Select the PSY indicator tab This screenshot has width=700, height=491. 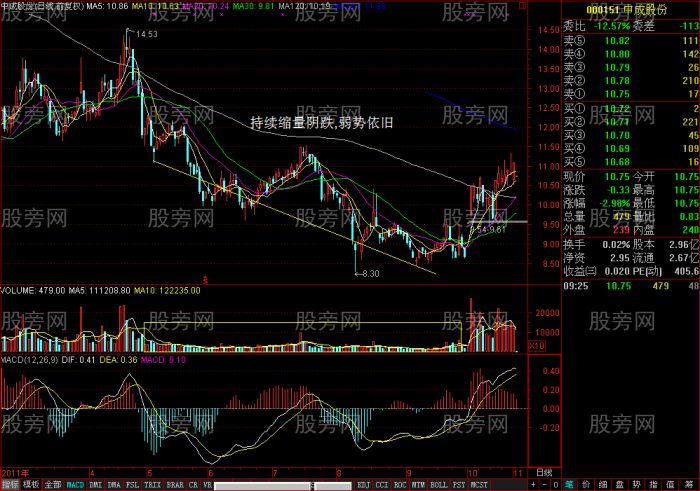[458, 485]
